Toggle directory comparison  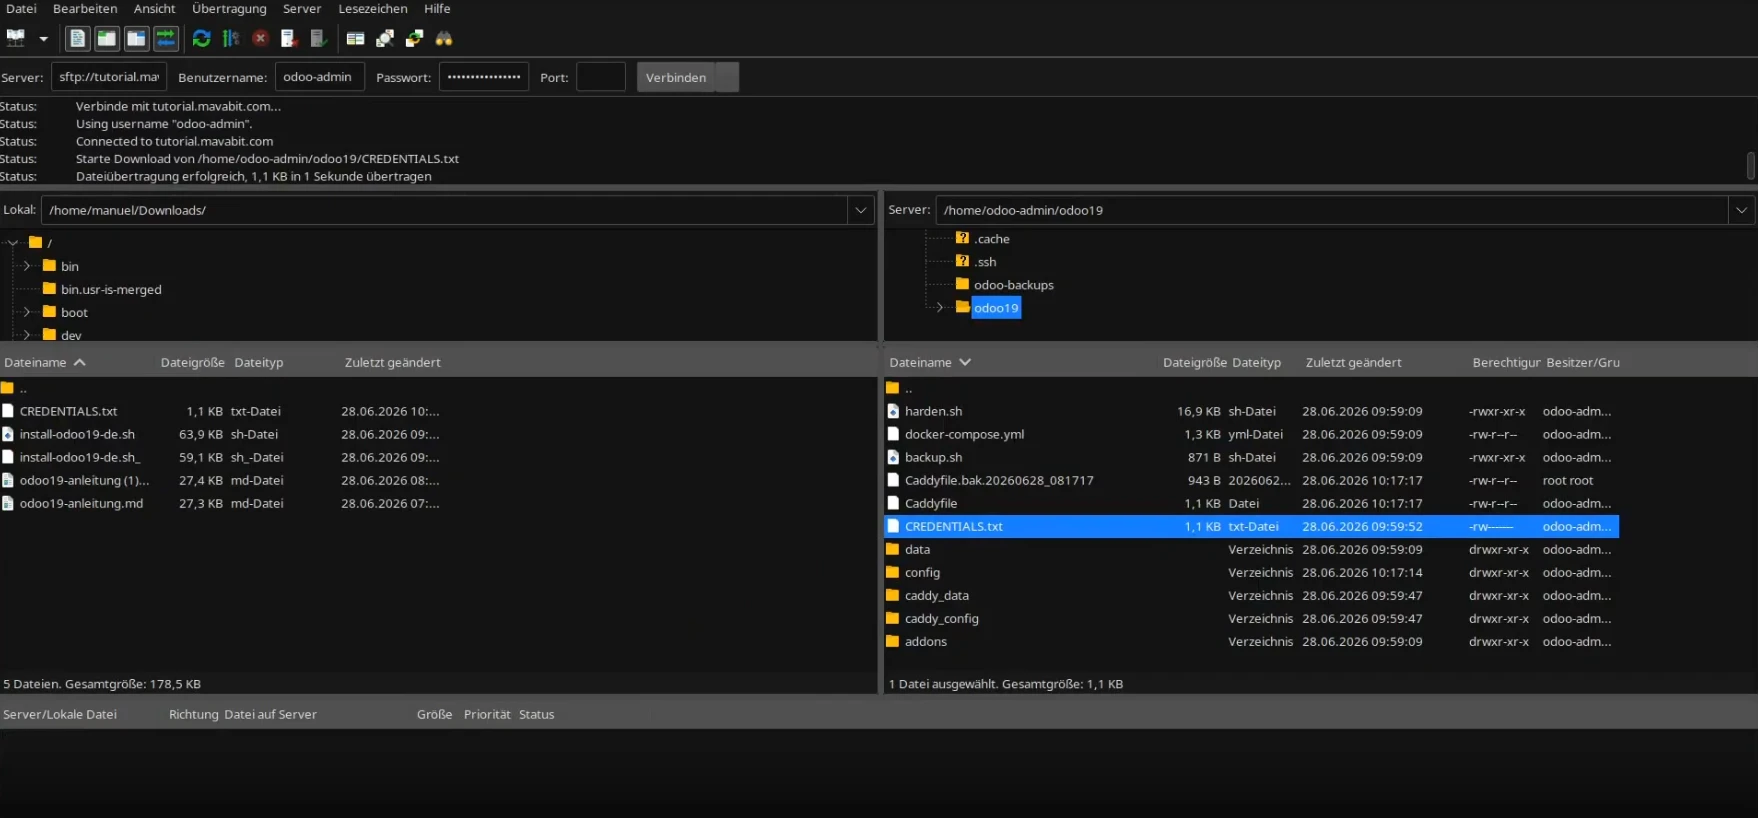pos(385,38)
